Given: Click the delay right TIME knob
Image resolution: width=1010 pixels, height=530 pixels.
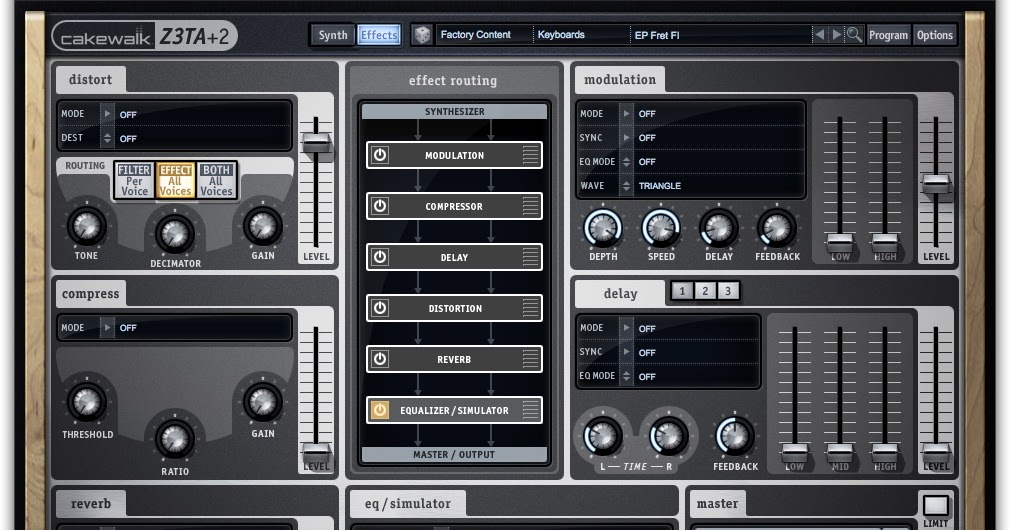Looking at the screenshot, I should (x=668, y=437).
